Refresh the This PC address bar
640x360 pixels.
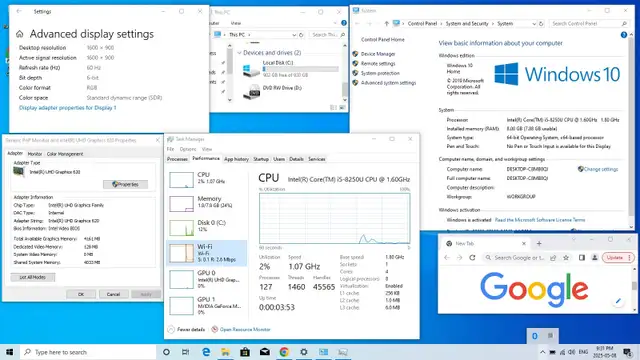tap(301, 35)
